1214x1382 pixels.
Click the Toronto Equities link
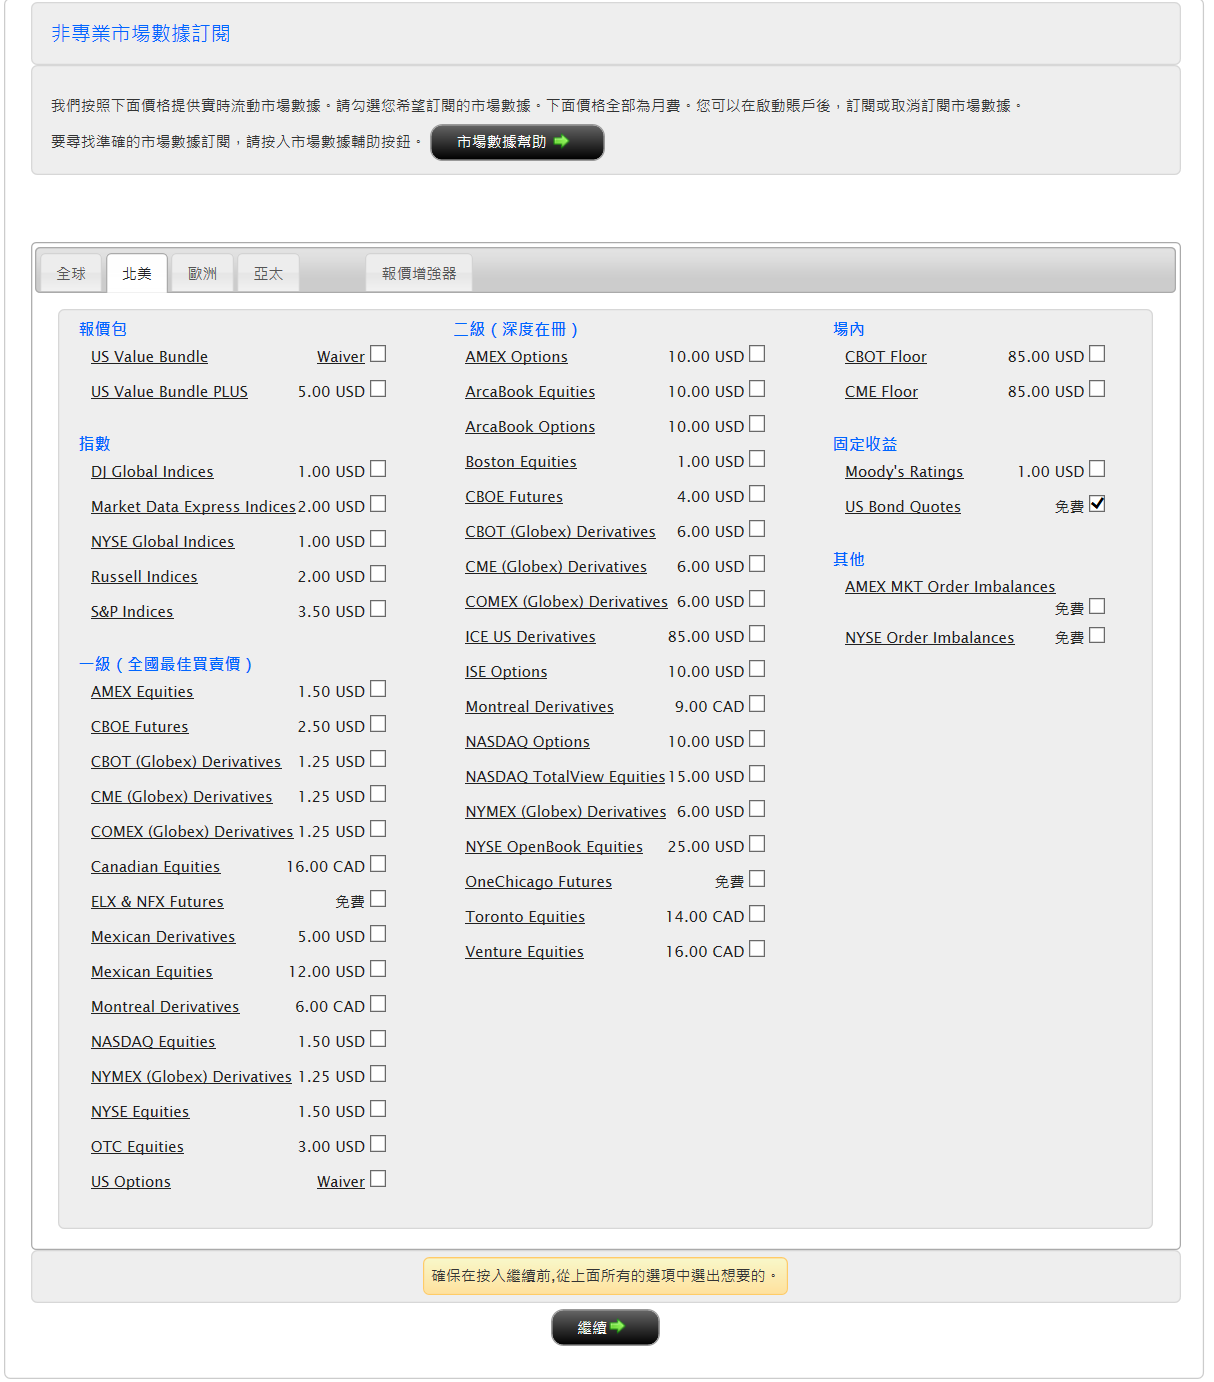[525, 917]
